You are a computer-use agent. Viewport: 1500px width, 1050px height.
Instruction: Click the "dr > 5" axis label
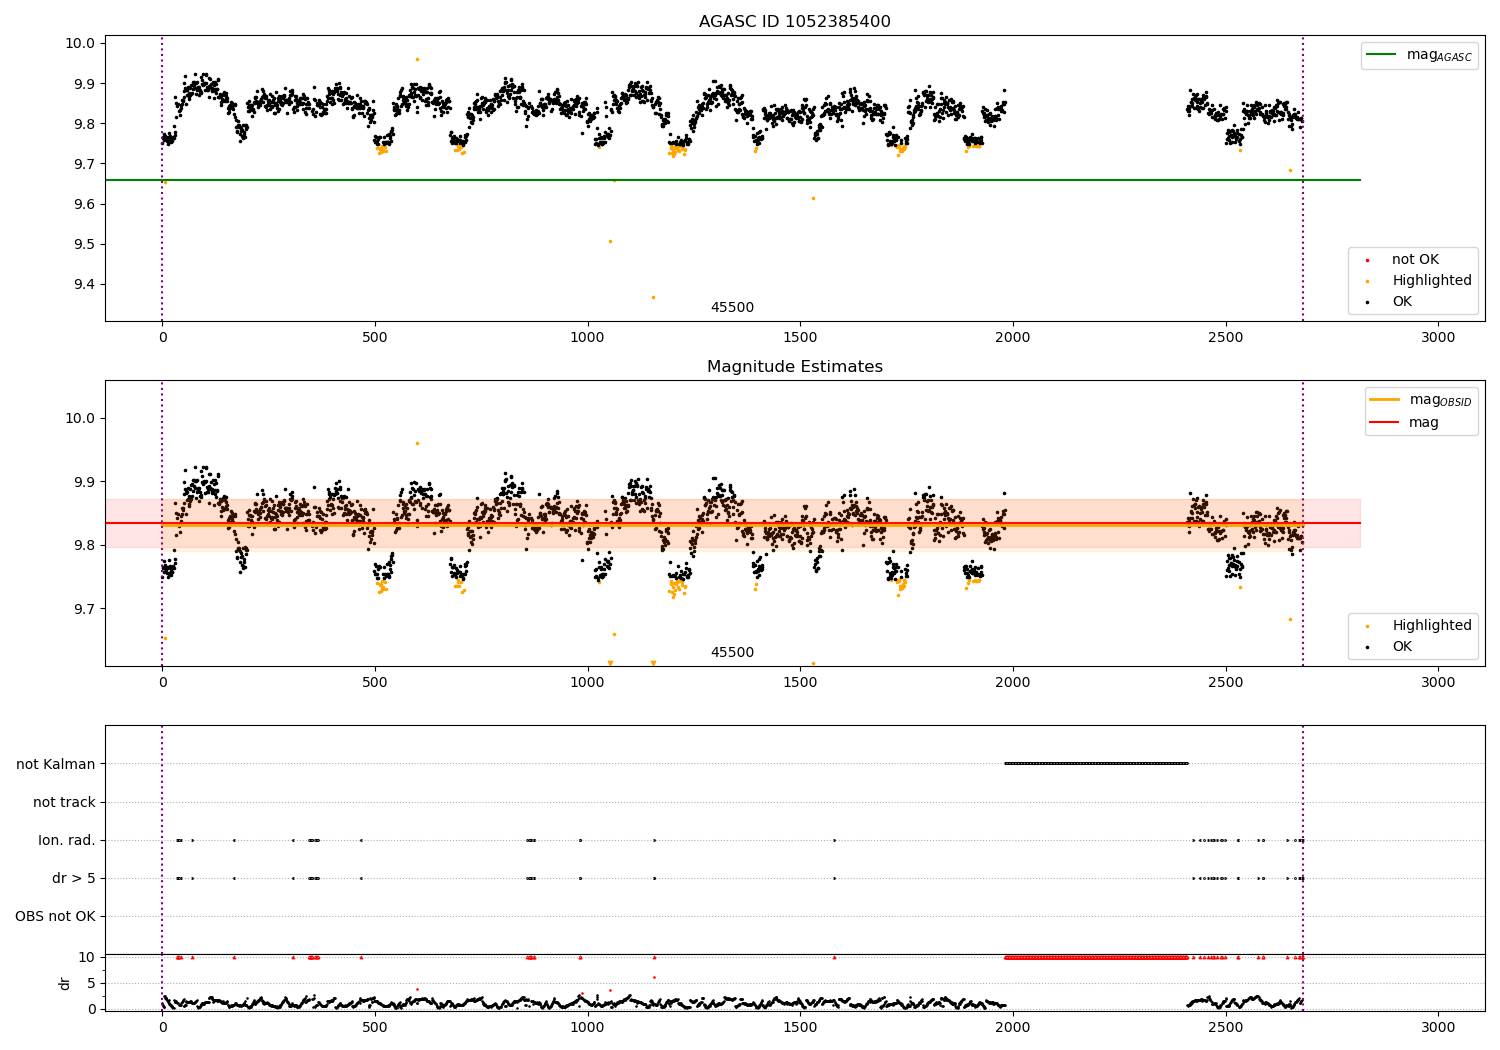[74, 878]
